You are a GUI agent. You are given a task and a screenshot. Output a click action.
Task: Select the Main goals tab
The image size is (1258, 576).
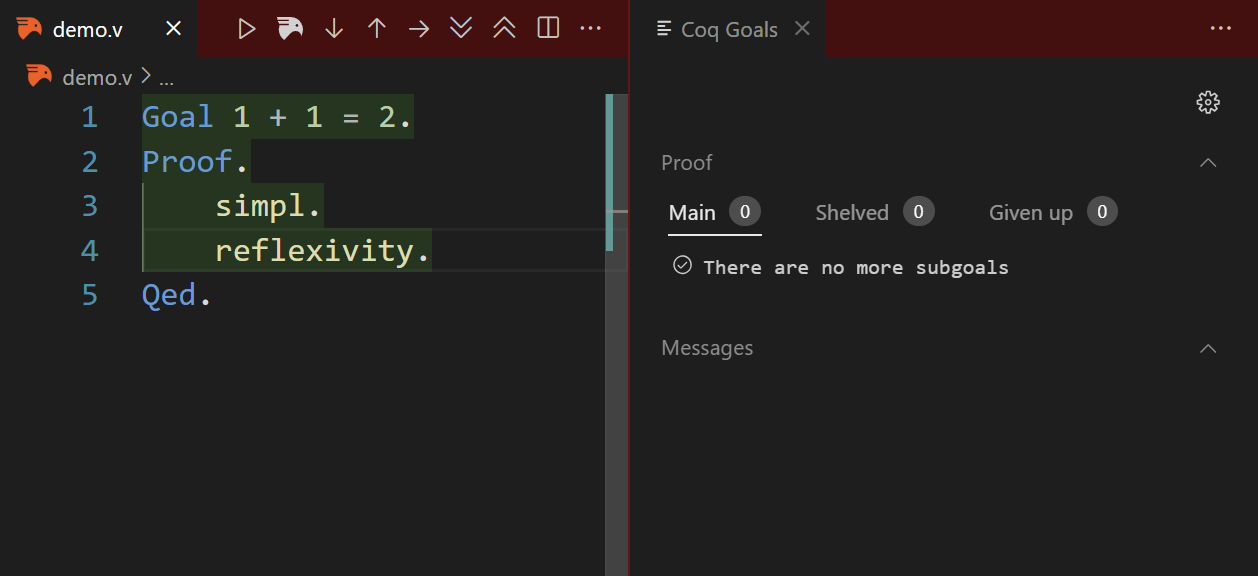[692, 212]
